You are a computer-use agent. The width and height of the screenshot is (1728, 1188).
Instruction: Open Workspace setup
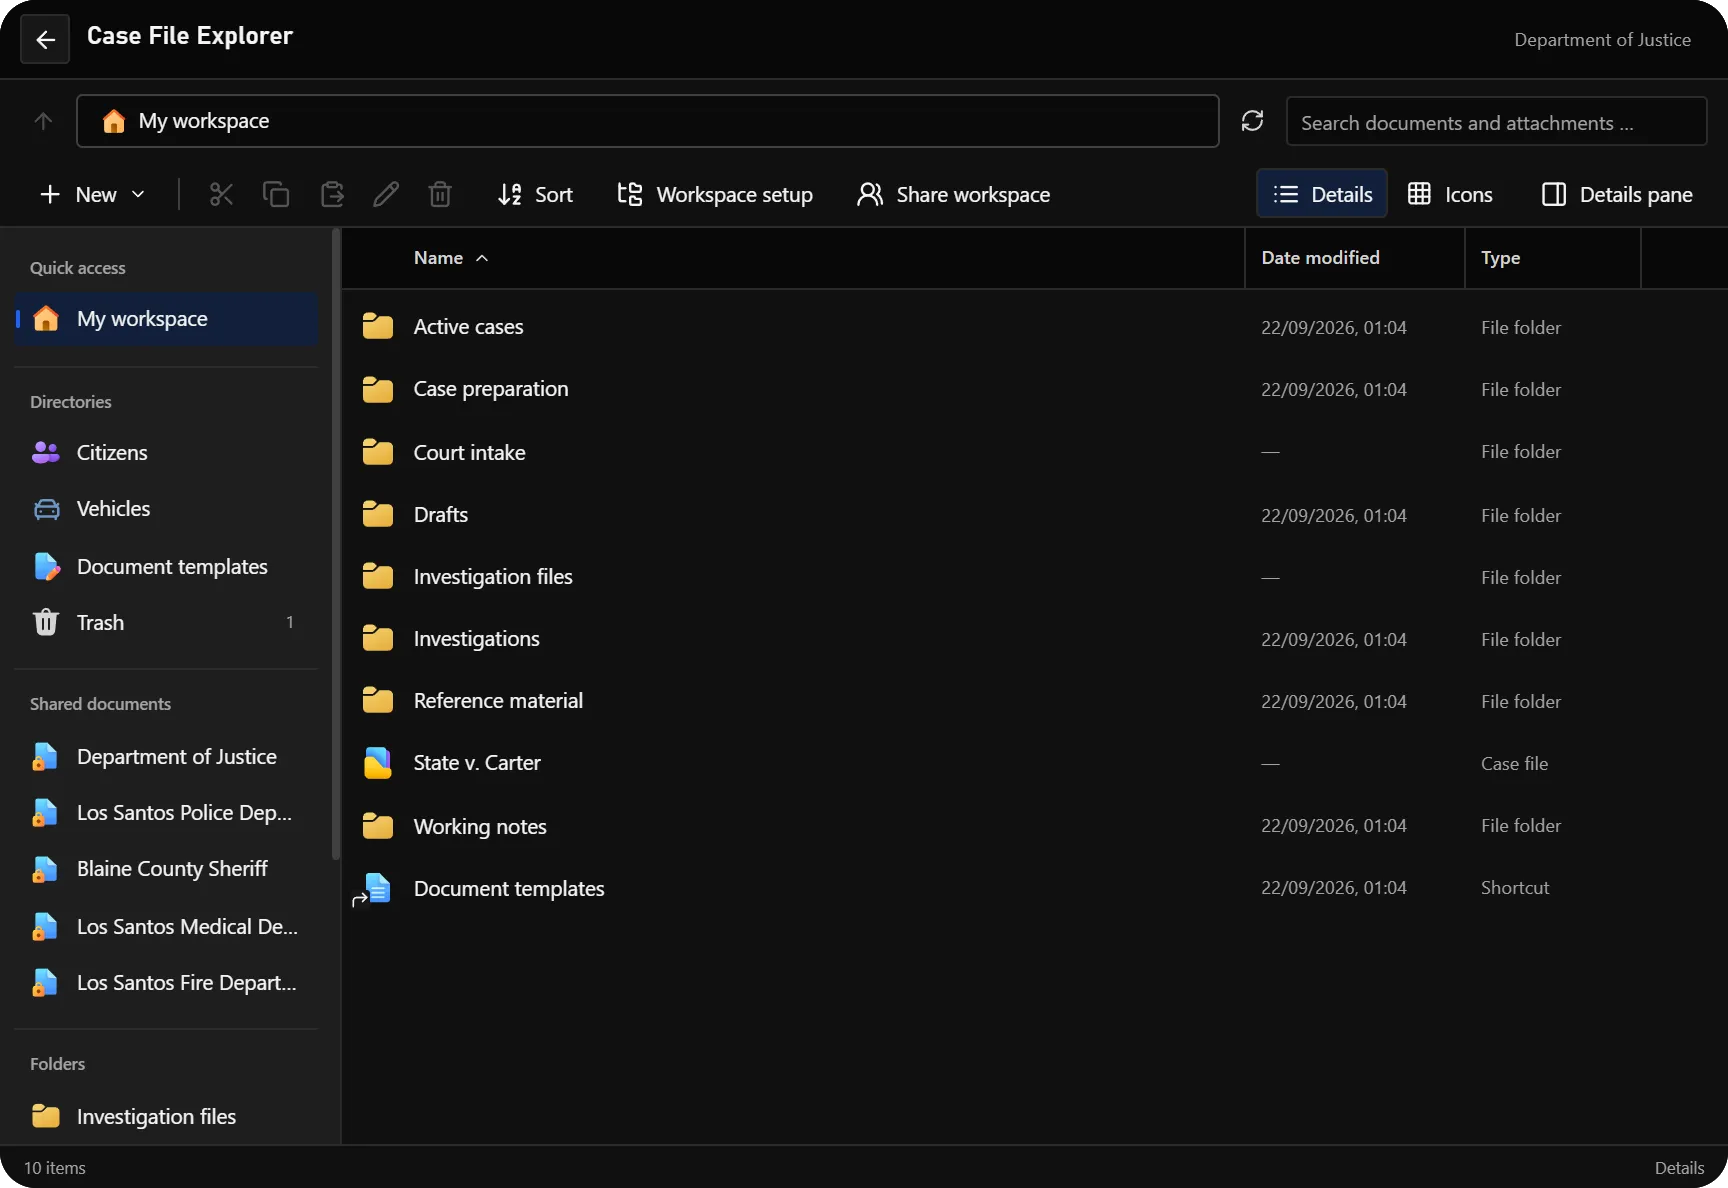715,194
